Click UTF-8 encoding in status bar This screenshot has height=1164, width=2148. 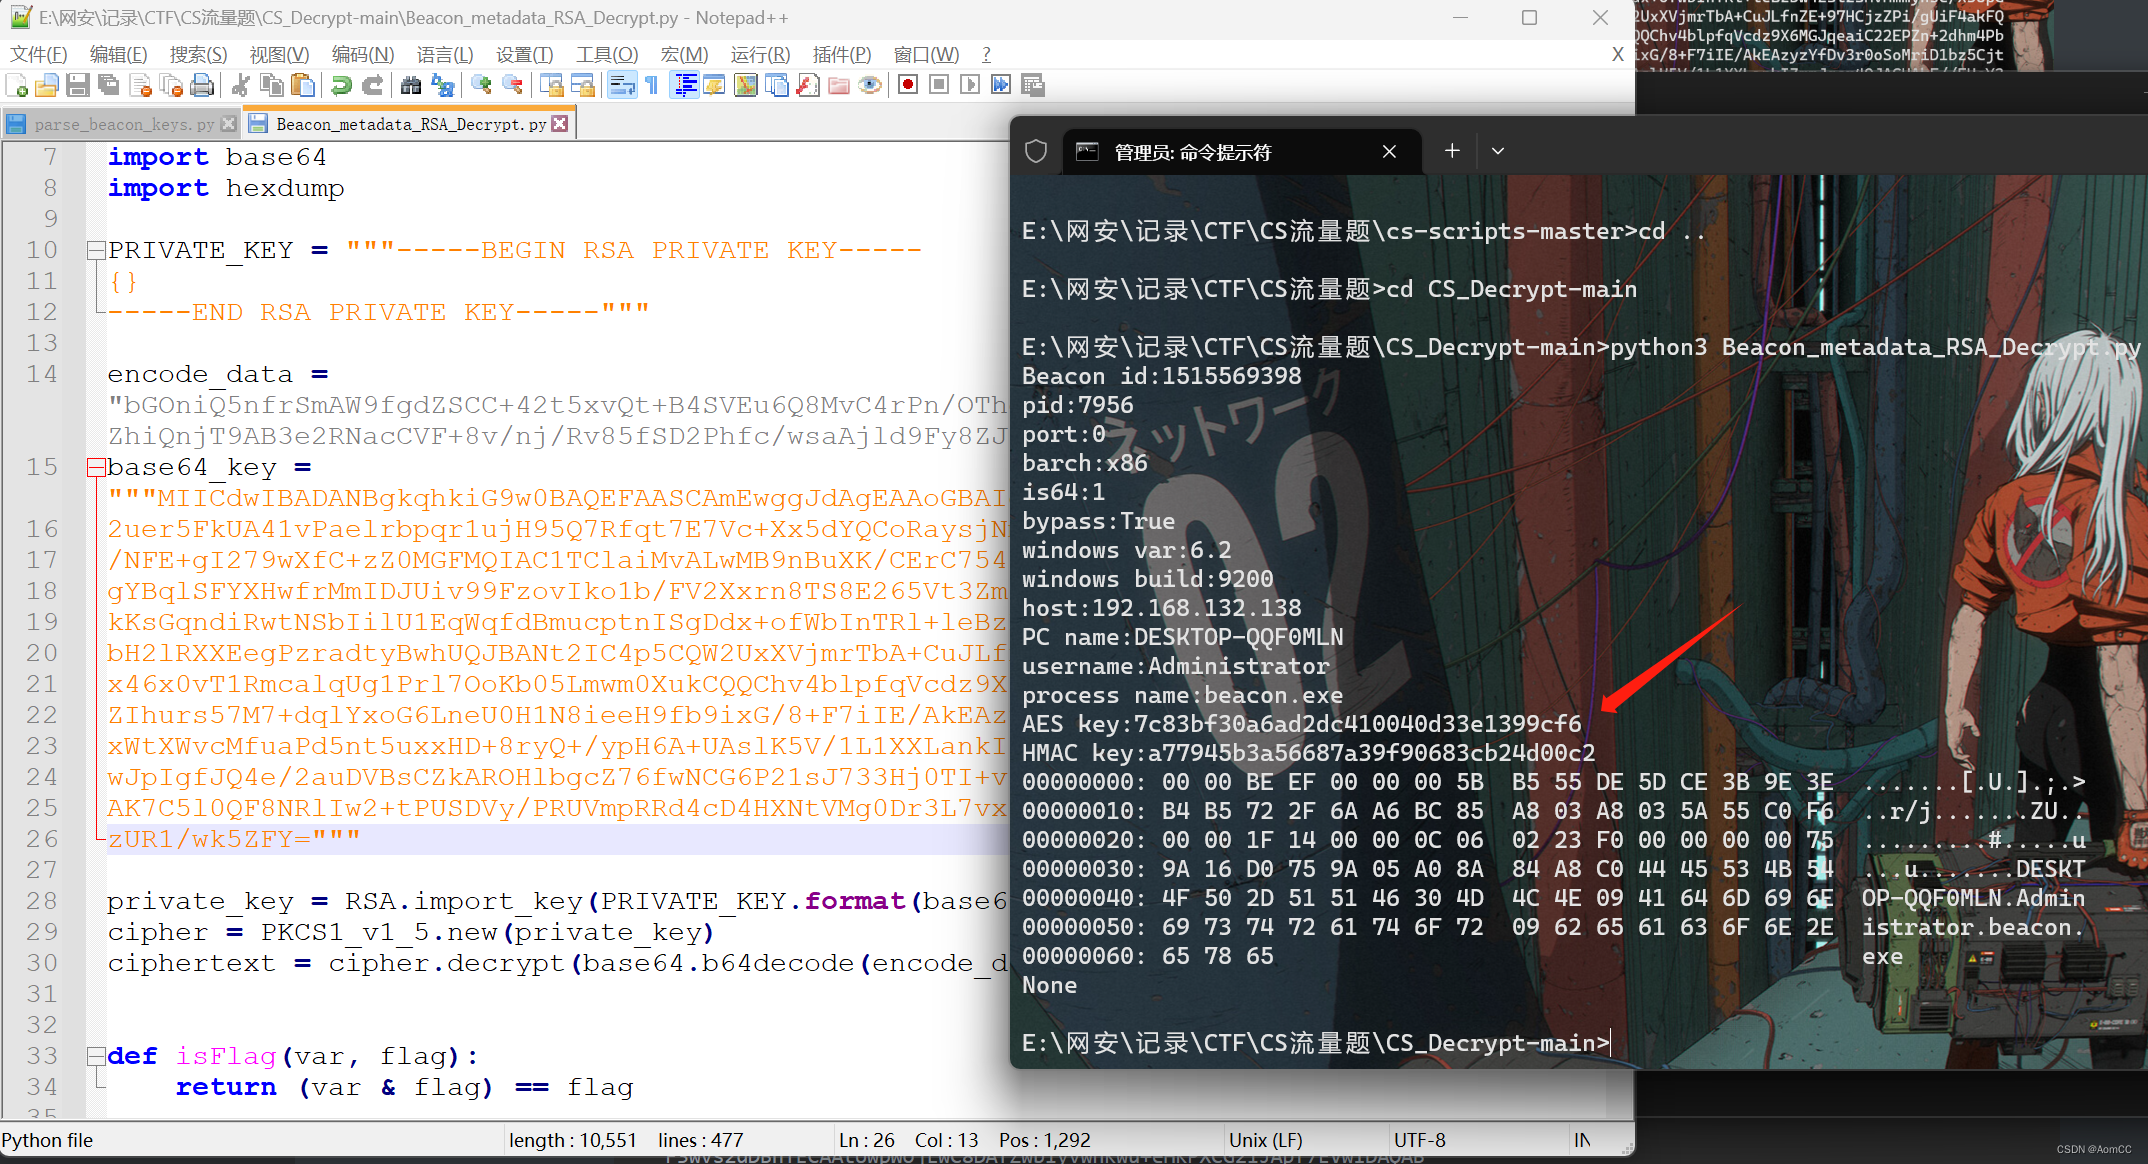(x=1420, y=1140)
